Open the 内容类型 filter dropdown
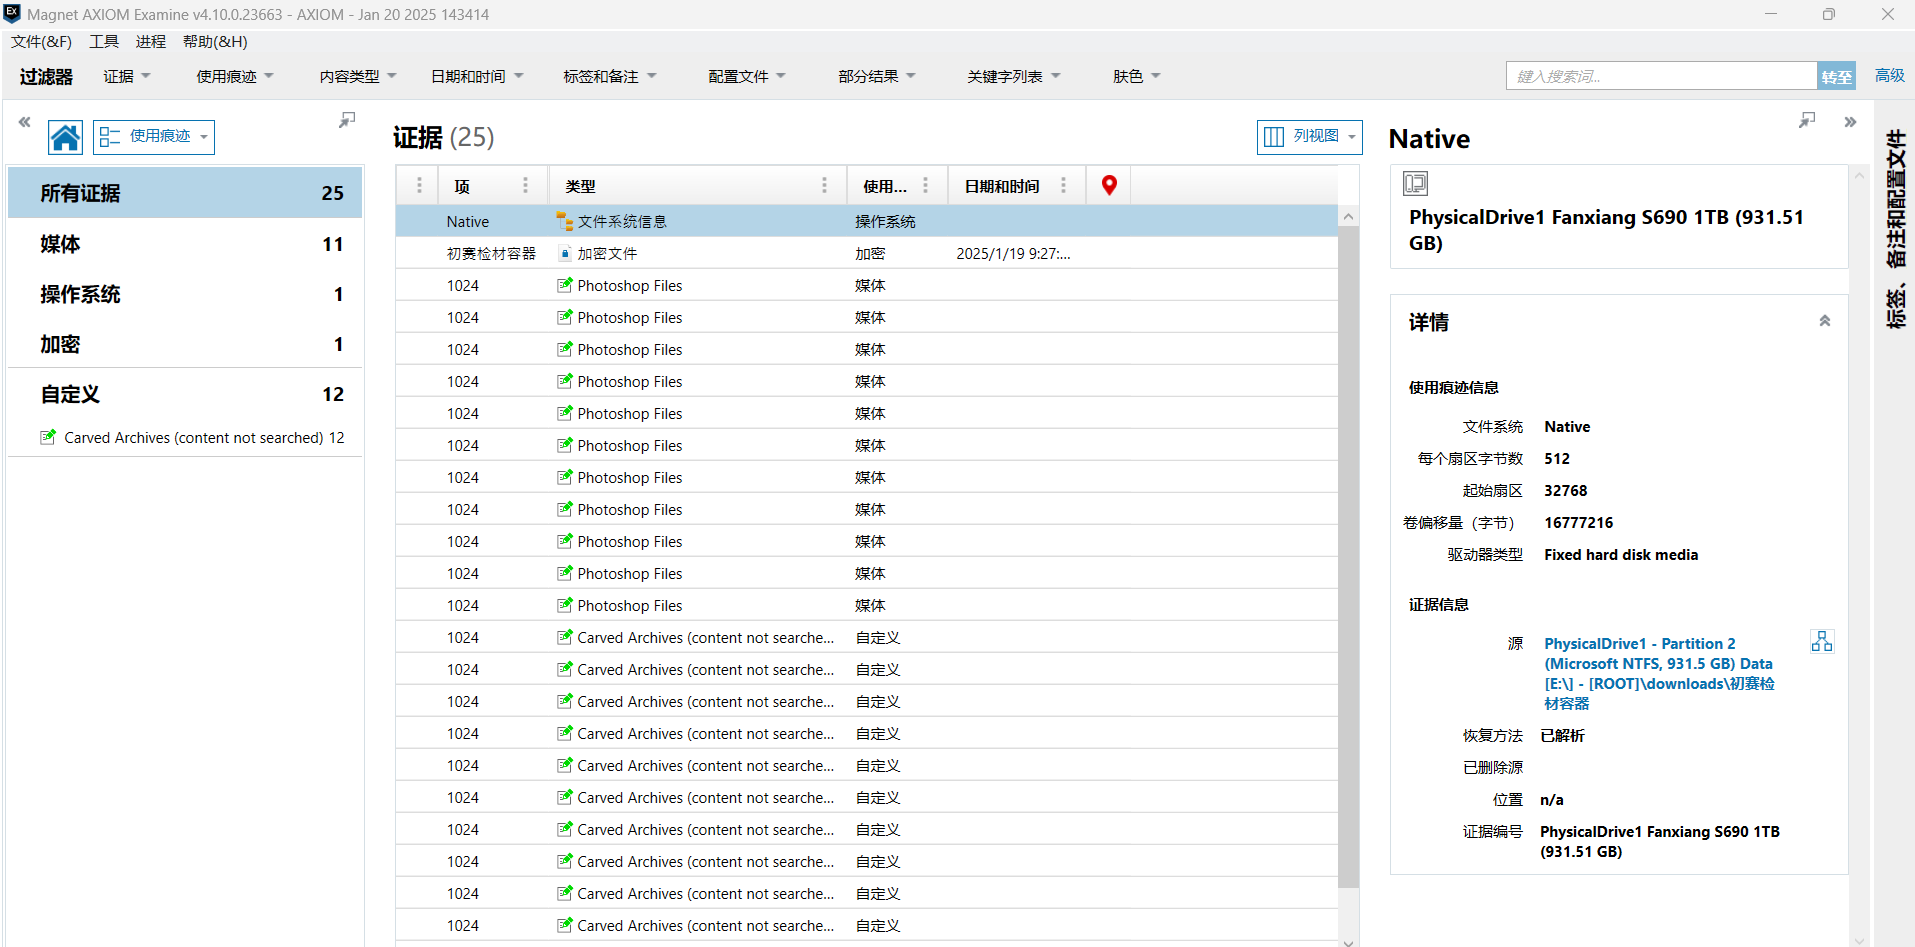The height and width of the screenshot is (947, 1915). (358, 76)
